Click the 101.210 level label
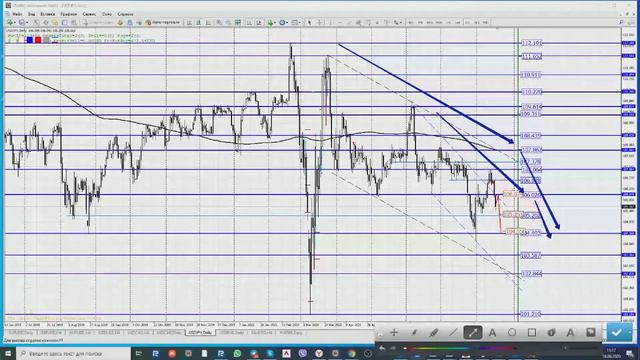This screenshot has height=360, width=640. (531, 314)
